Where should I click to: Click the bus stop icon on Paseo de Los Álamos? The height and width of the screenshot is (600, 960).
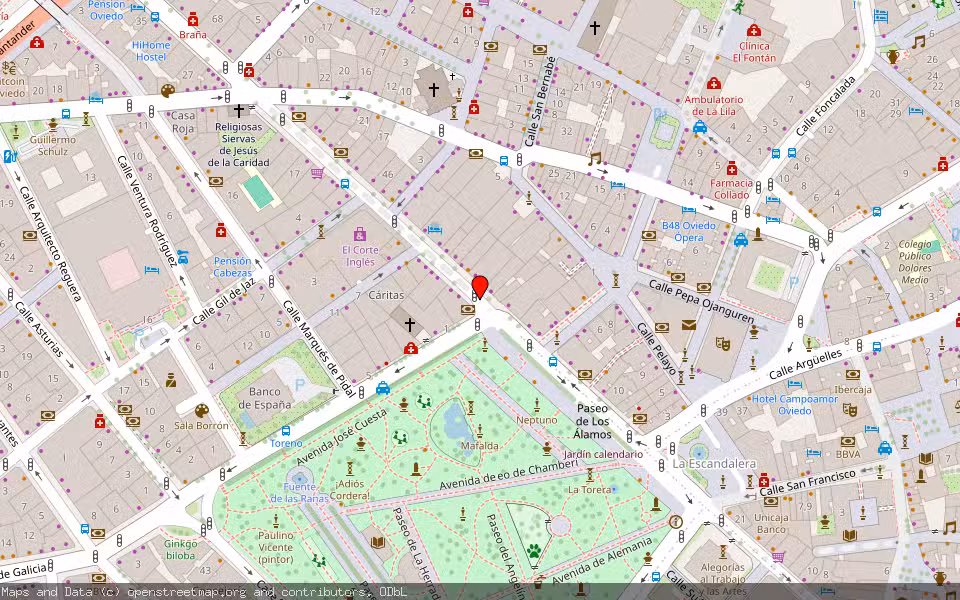(553, 362)
